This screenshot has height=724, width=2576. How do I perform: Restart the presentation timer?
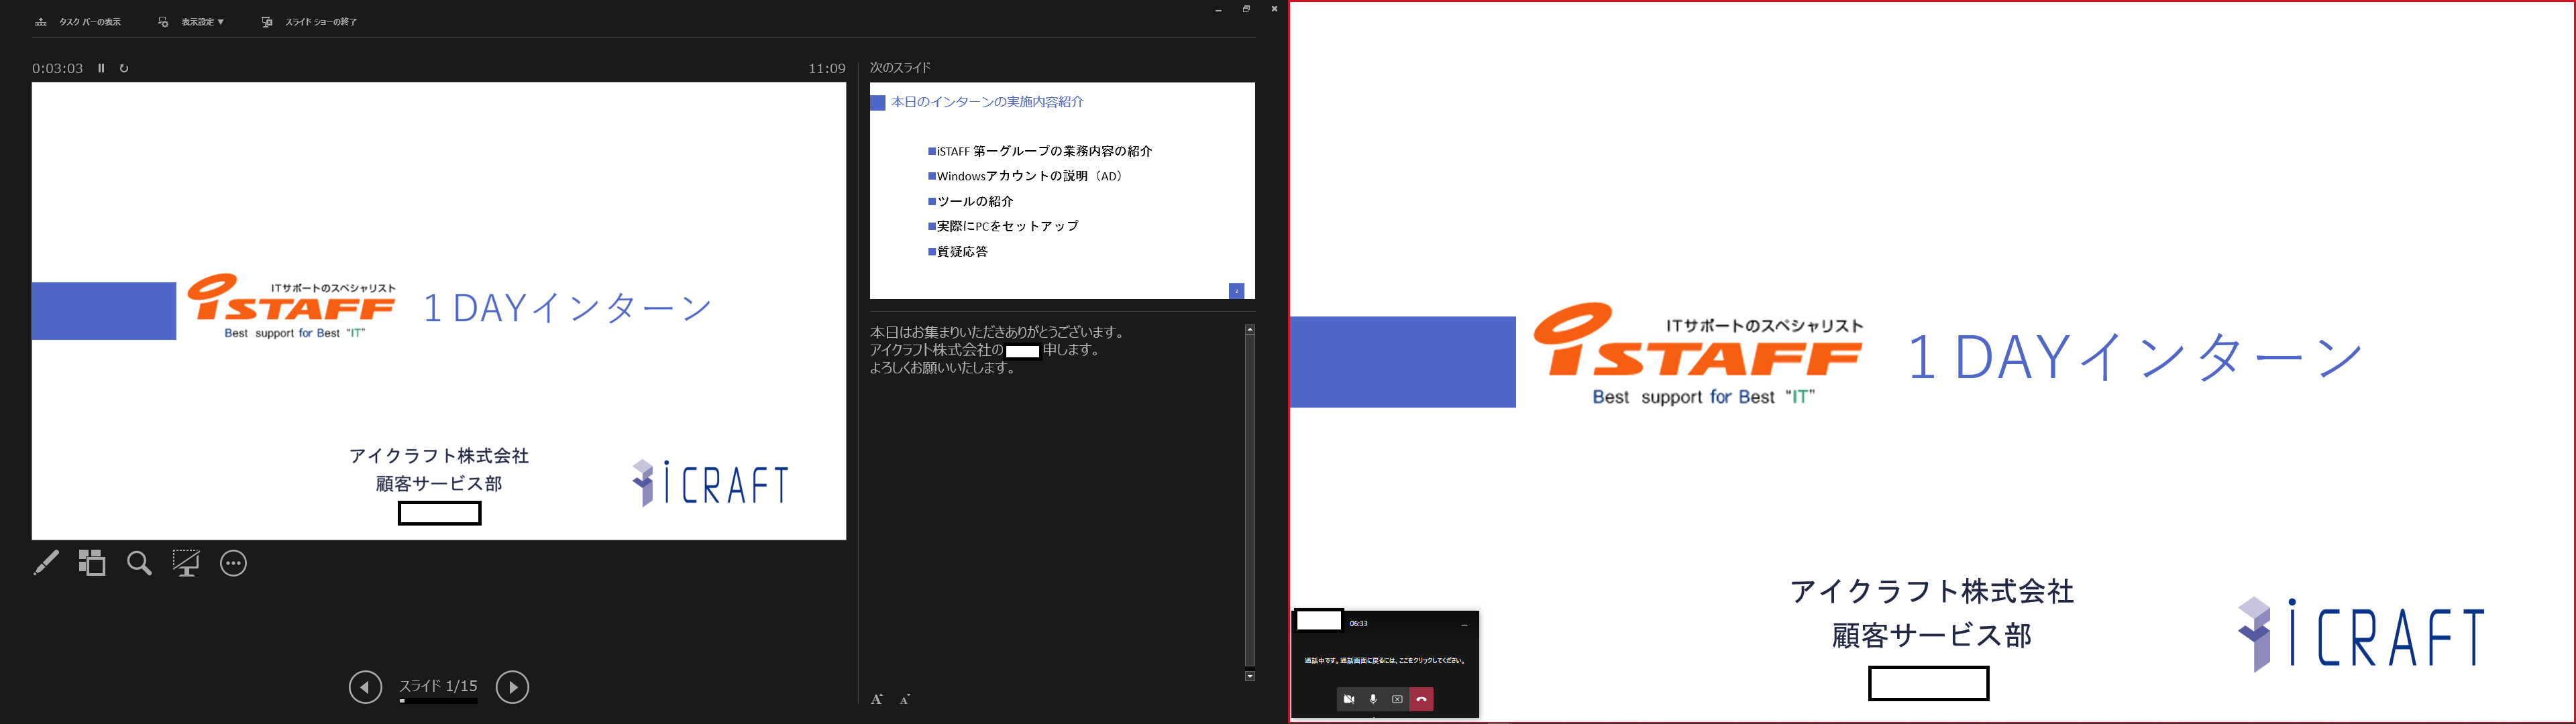[x=124, y=68]
